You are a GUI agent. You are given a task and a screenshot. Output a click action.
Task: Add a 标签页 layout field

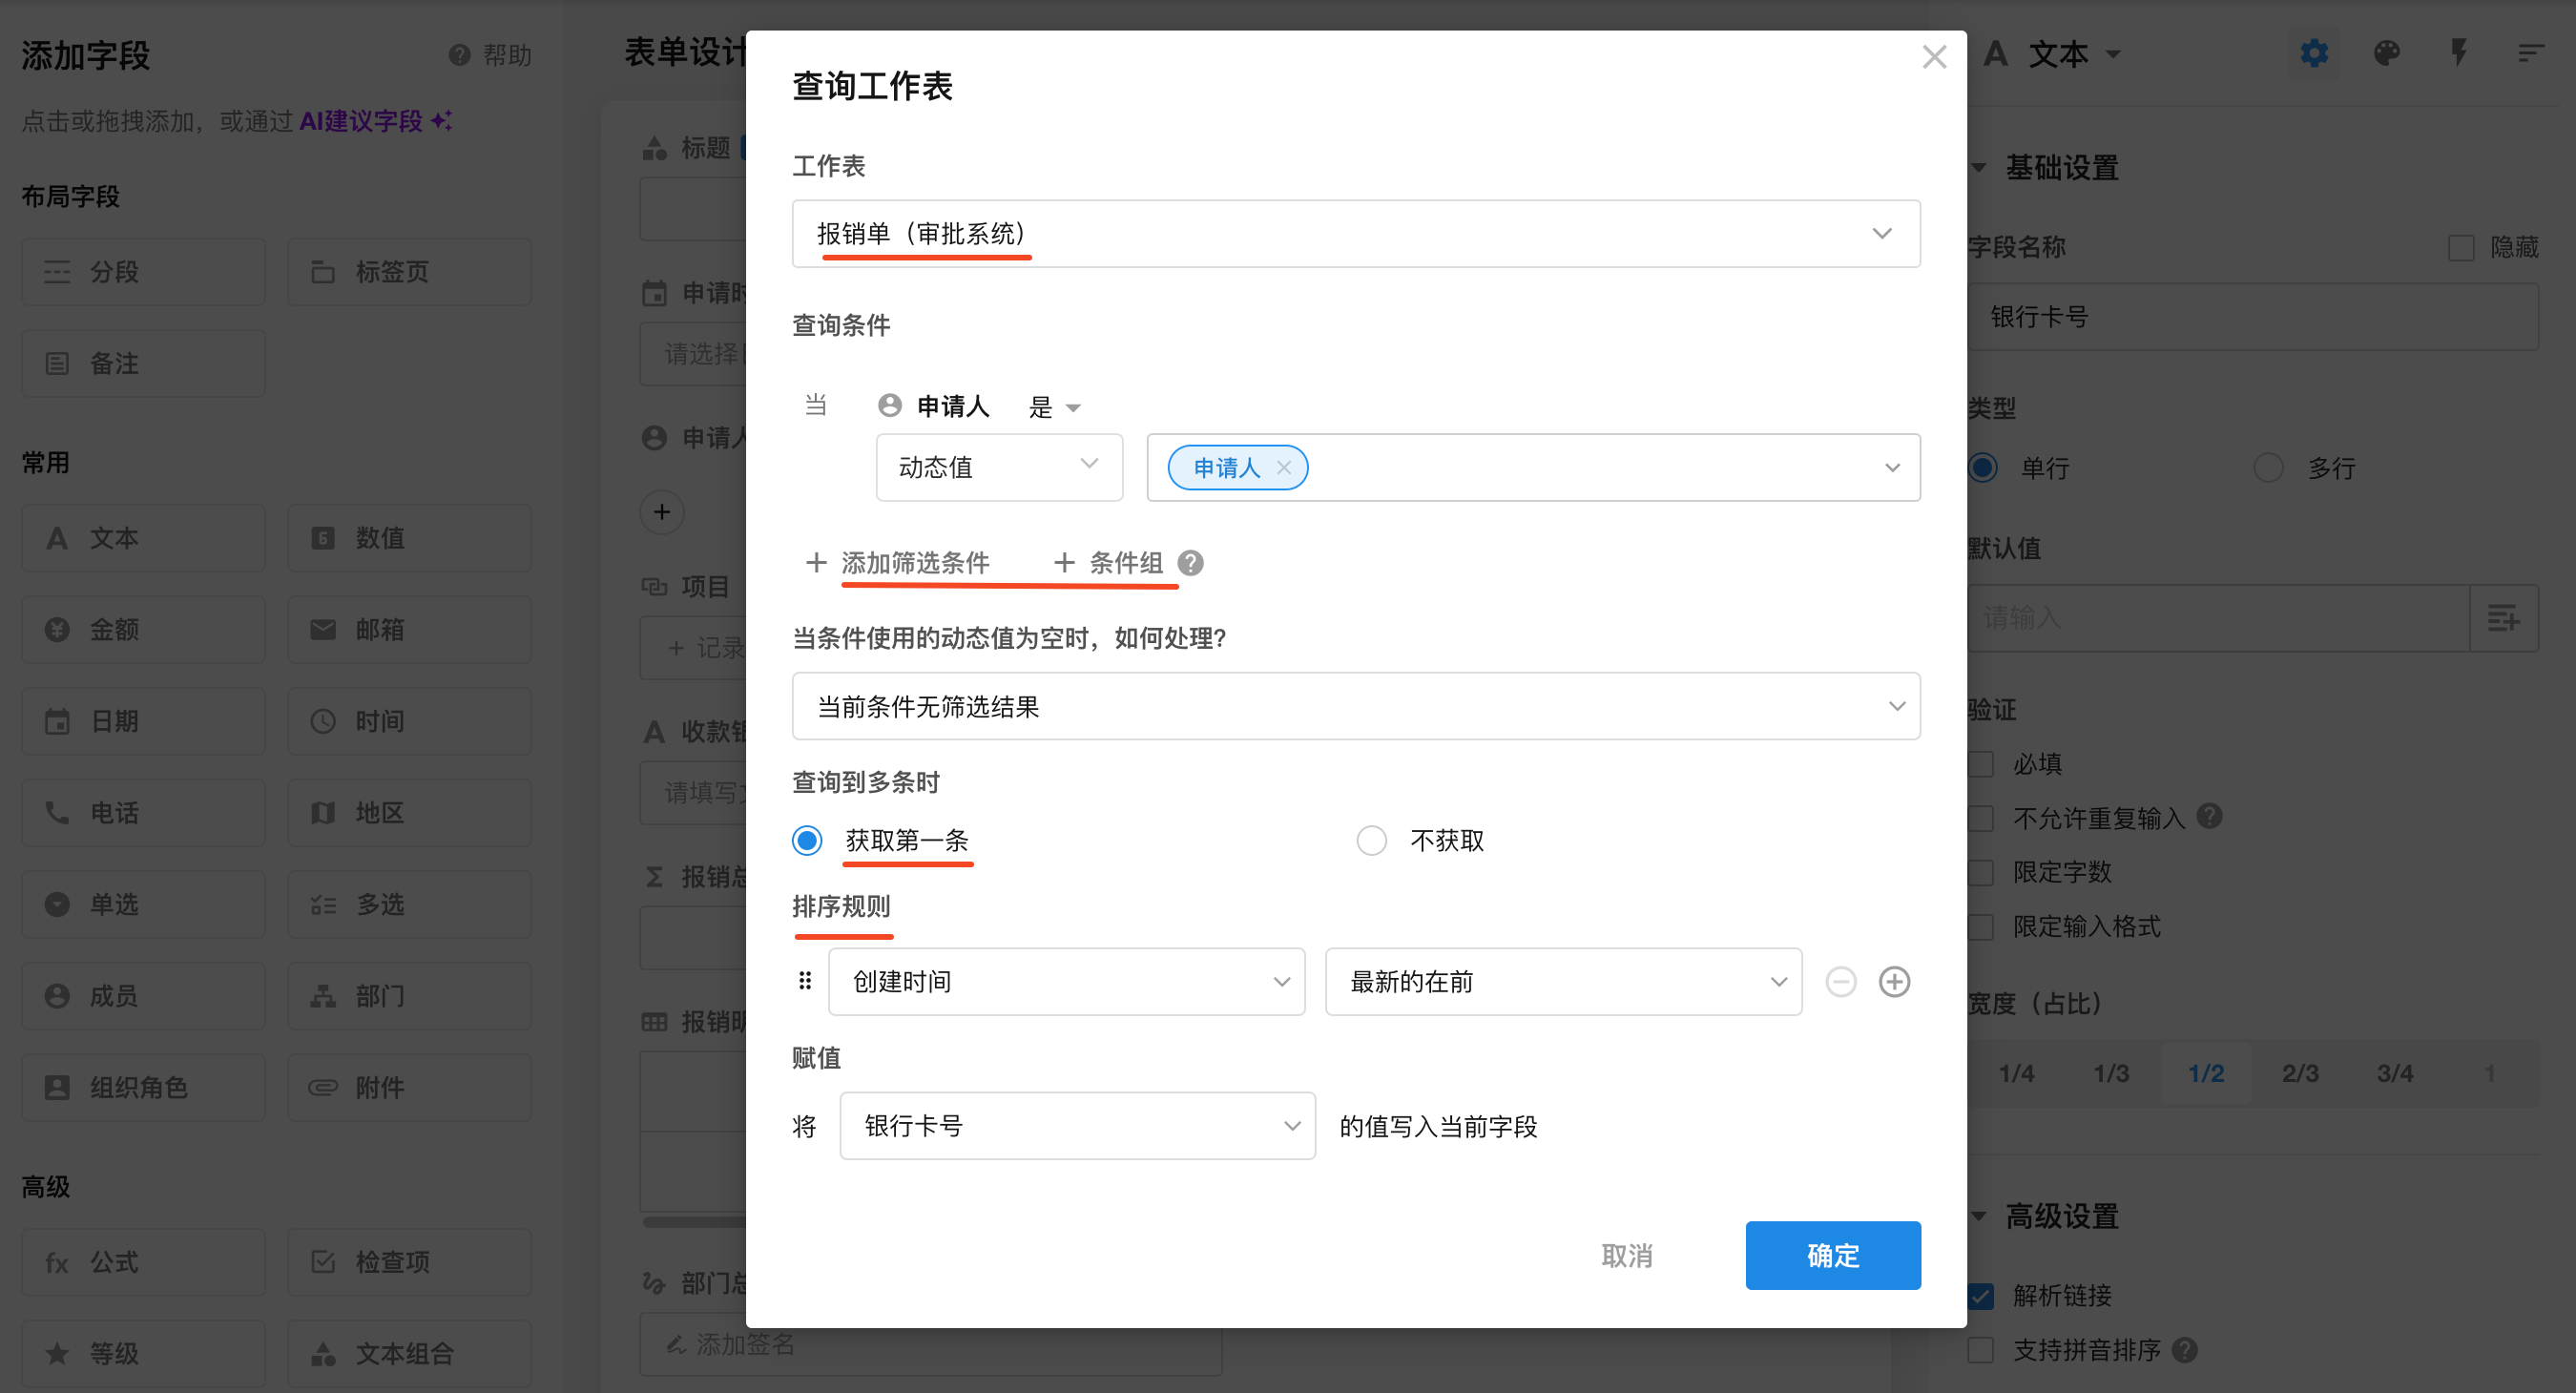409,272
